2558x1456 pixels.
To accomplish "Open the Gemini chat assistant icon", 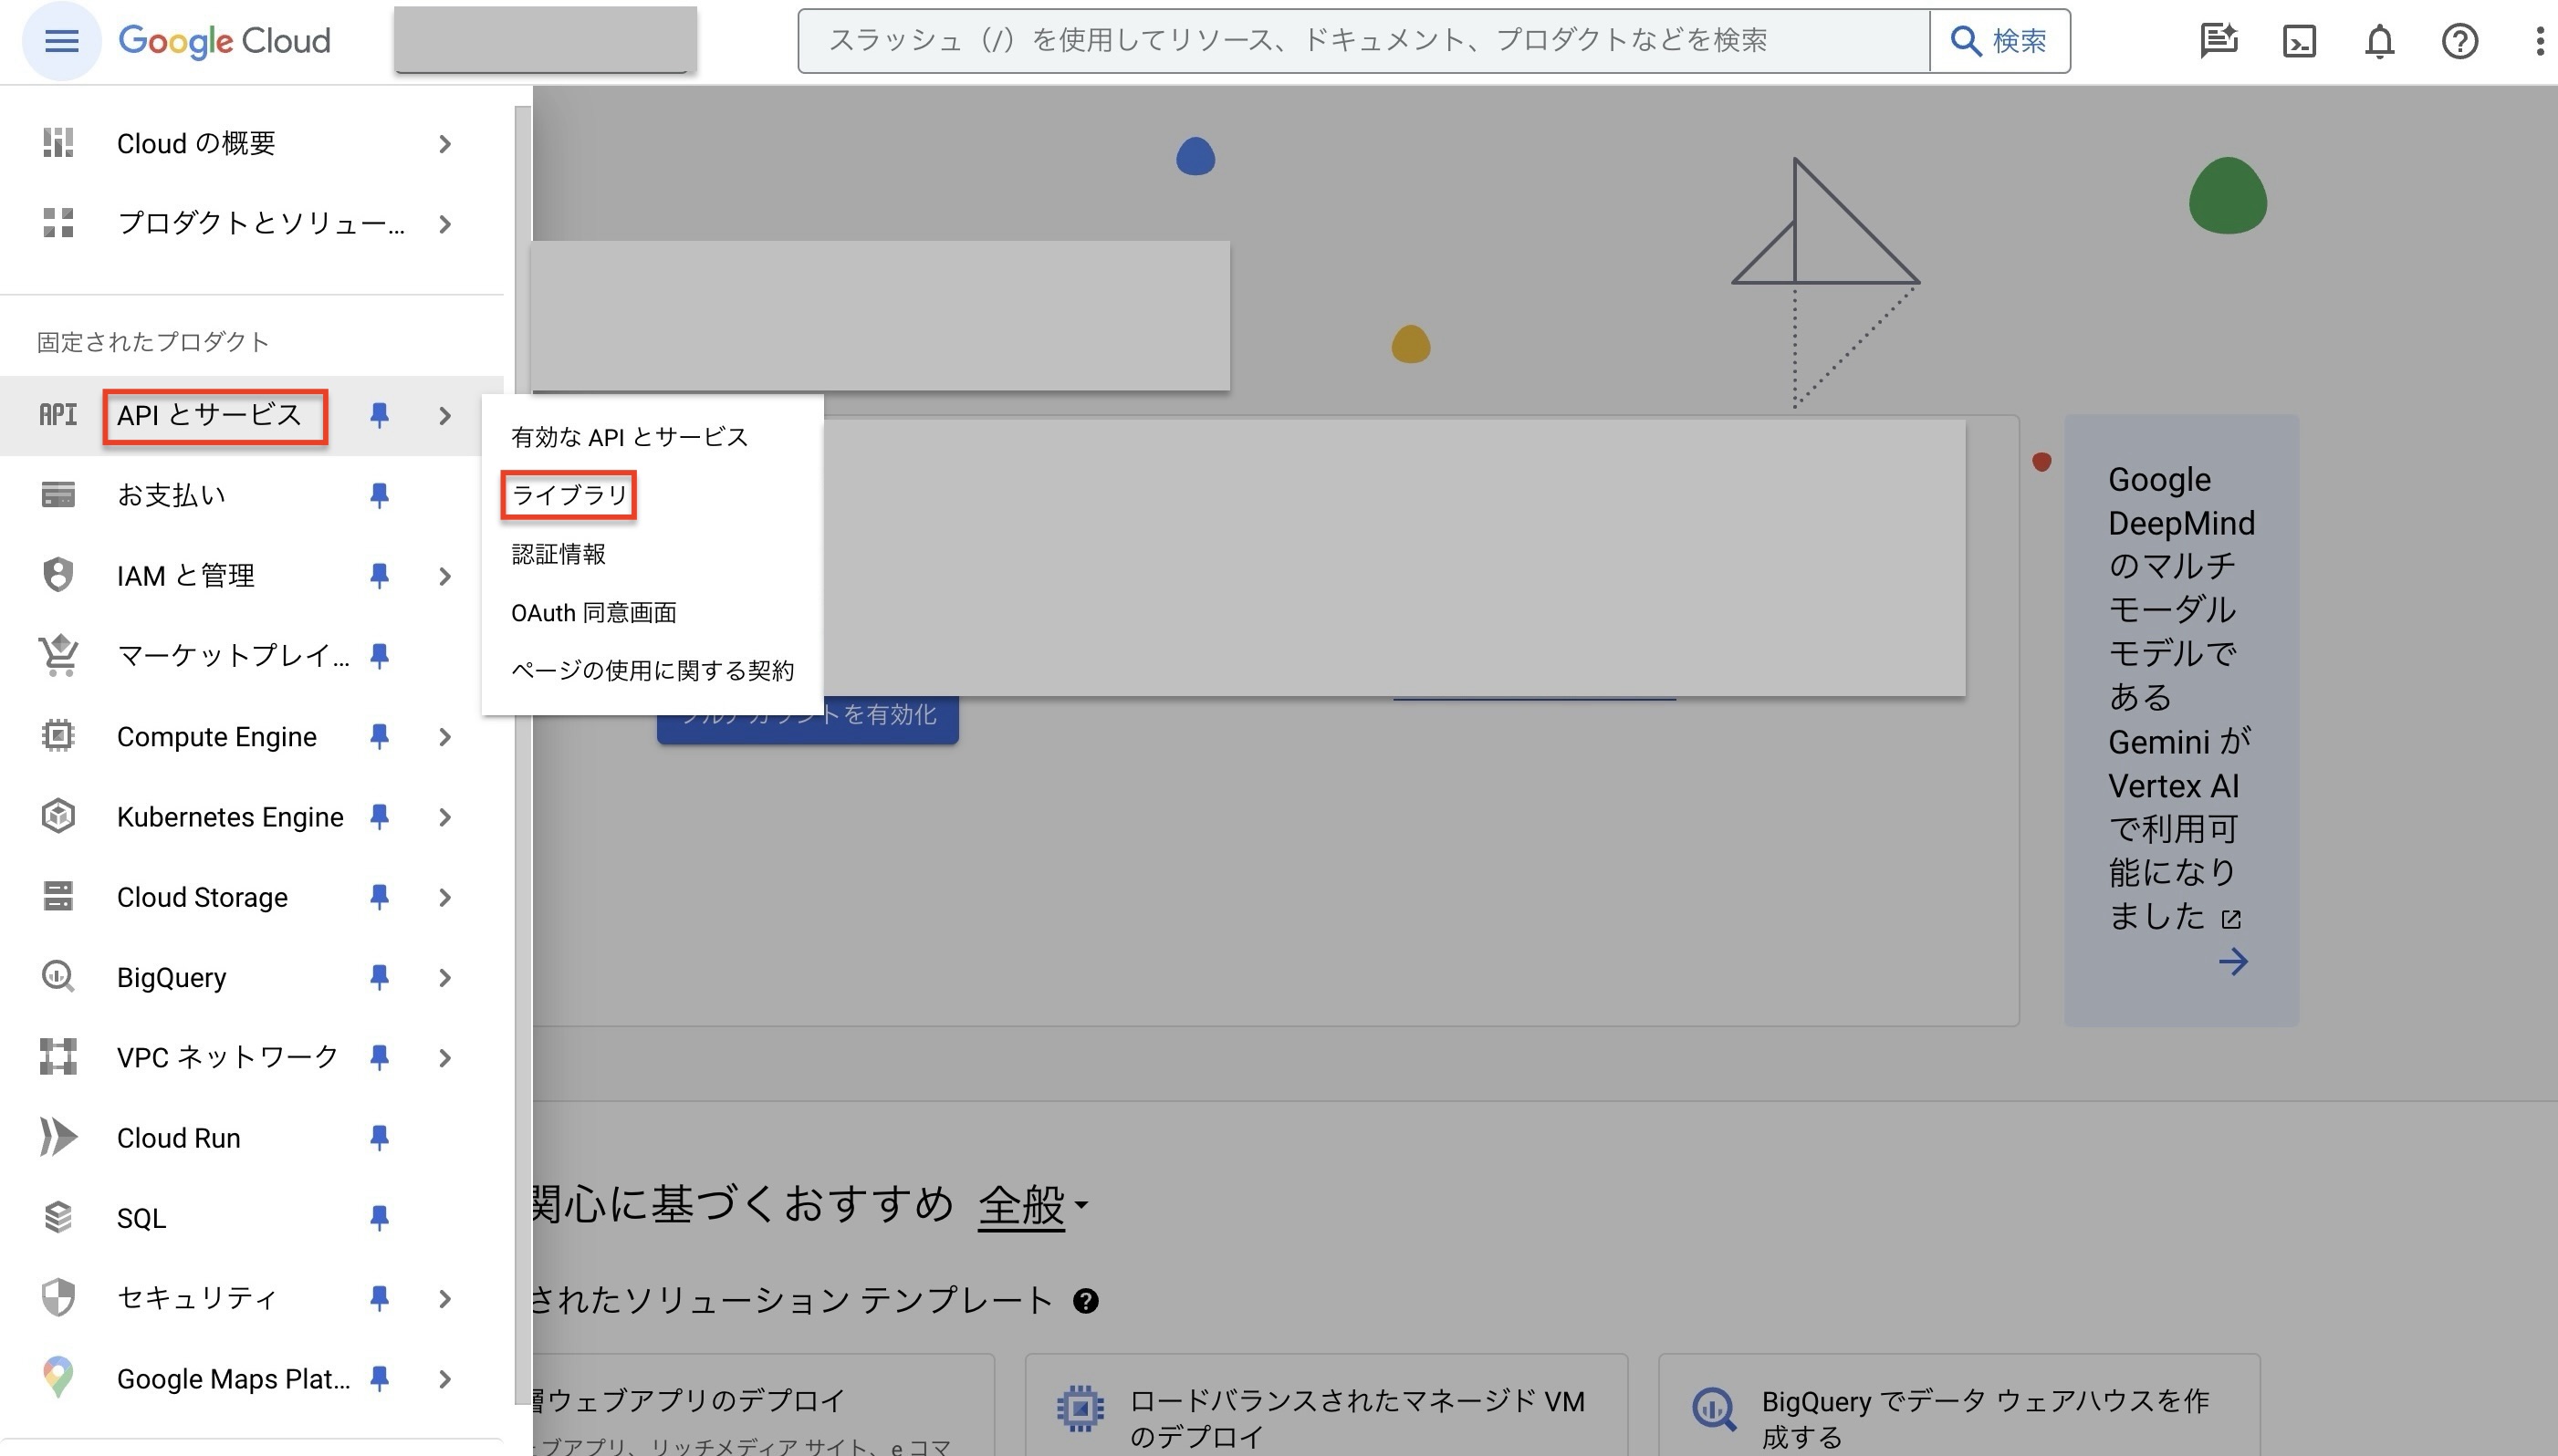I will (2218, 41).
